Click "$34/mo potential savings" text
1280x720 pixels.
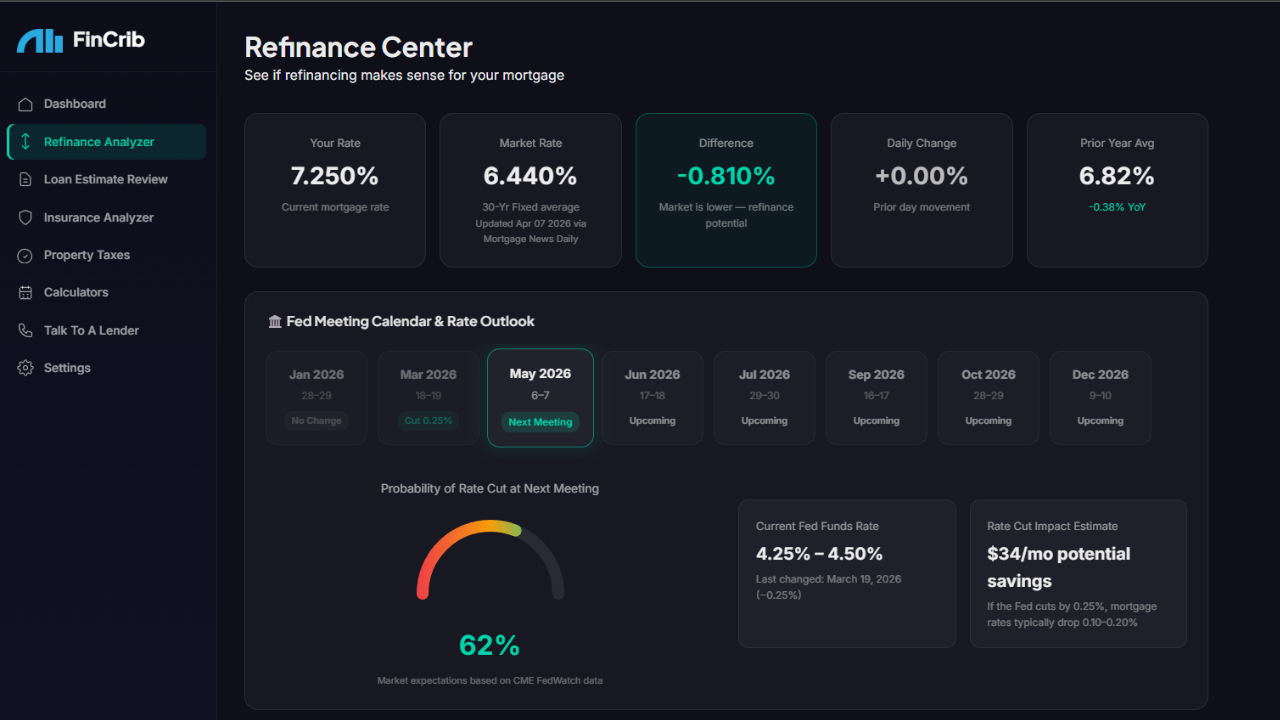pos(1059,568)
